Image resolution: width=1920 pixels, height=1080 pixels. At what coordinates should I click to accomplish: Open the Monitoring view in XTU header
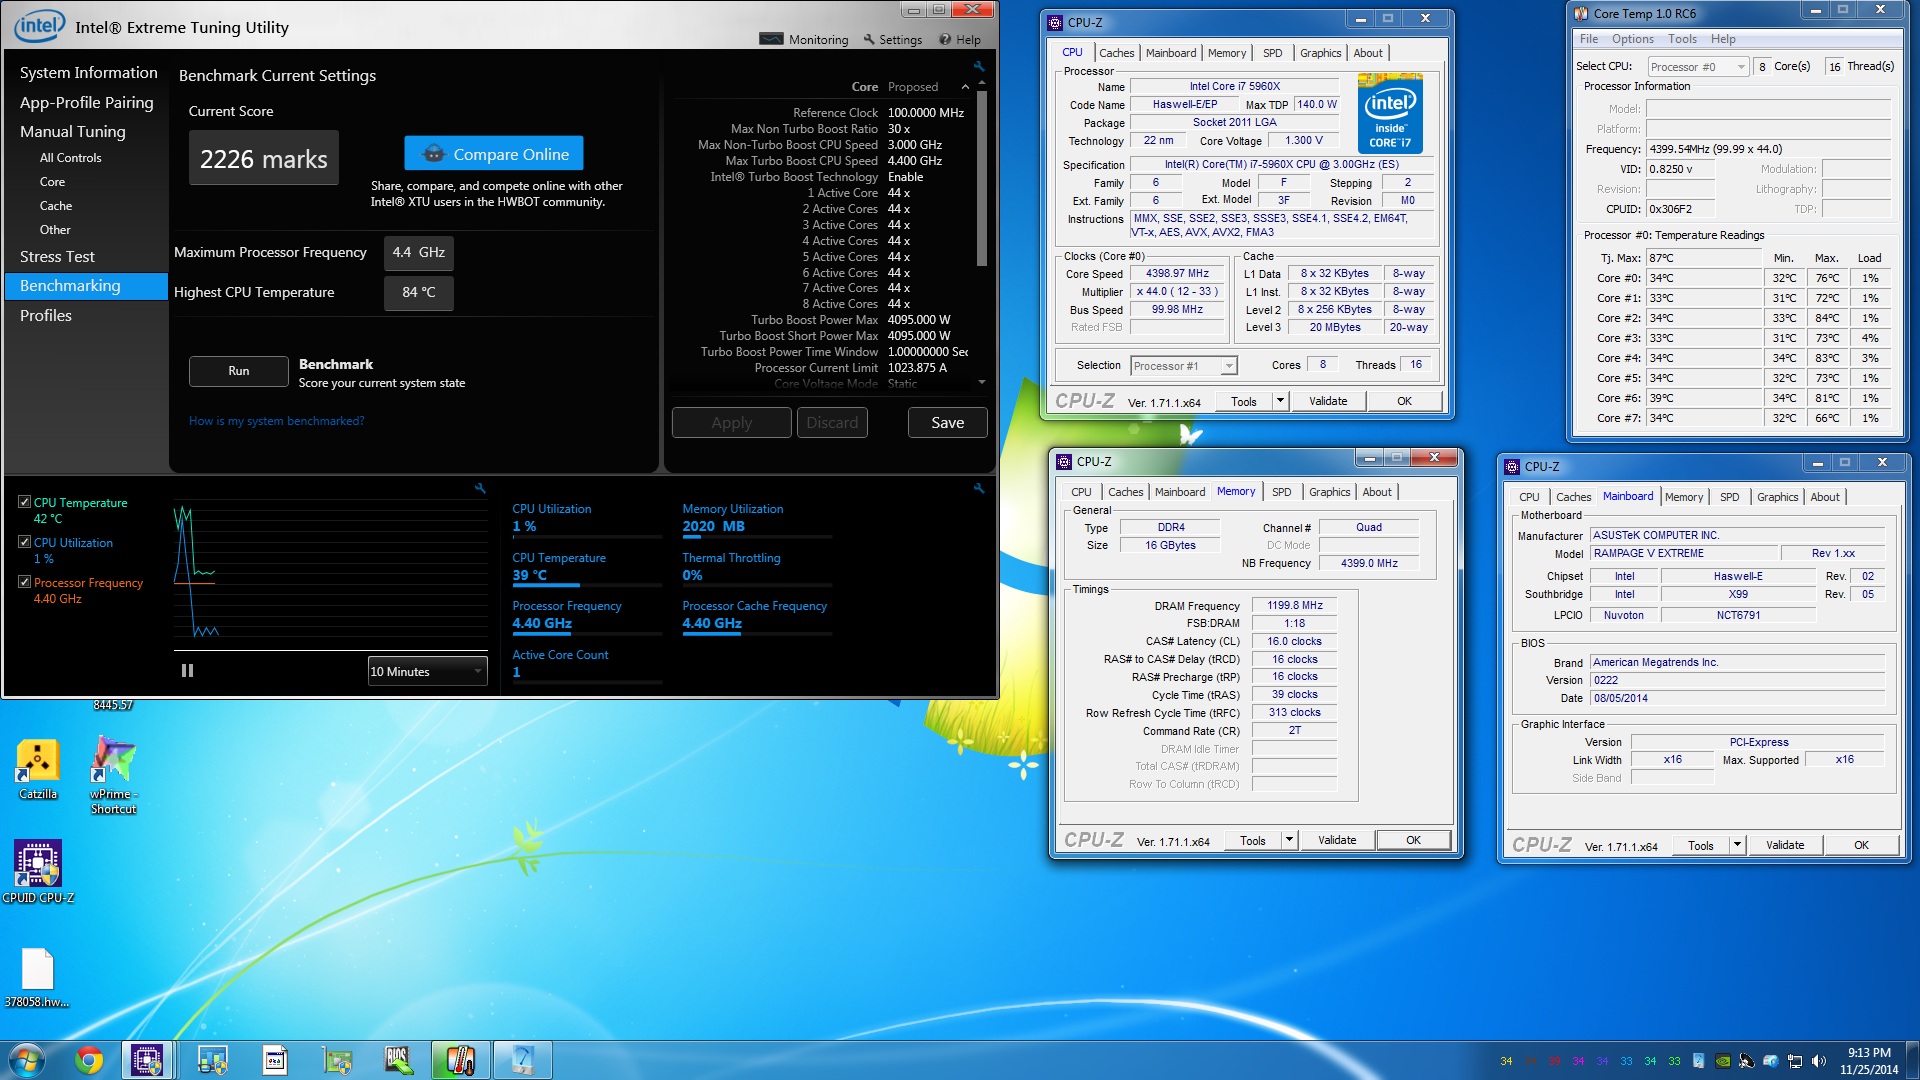coord(804,40)
